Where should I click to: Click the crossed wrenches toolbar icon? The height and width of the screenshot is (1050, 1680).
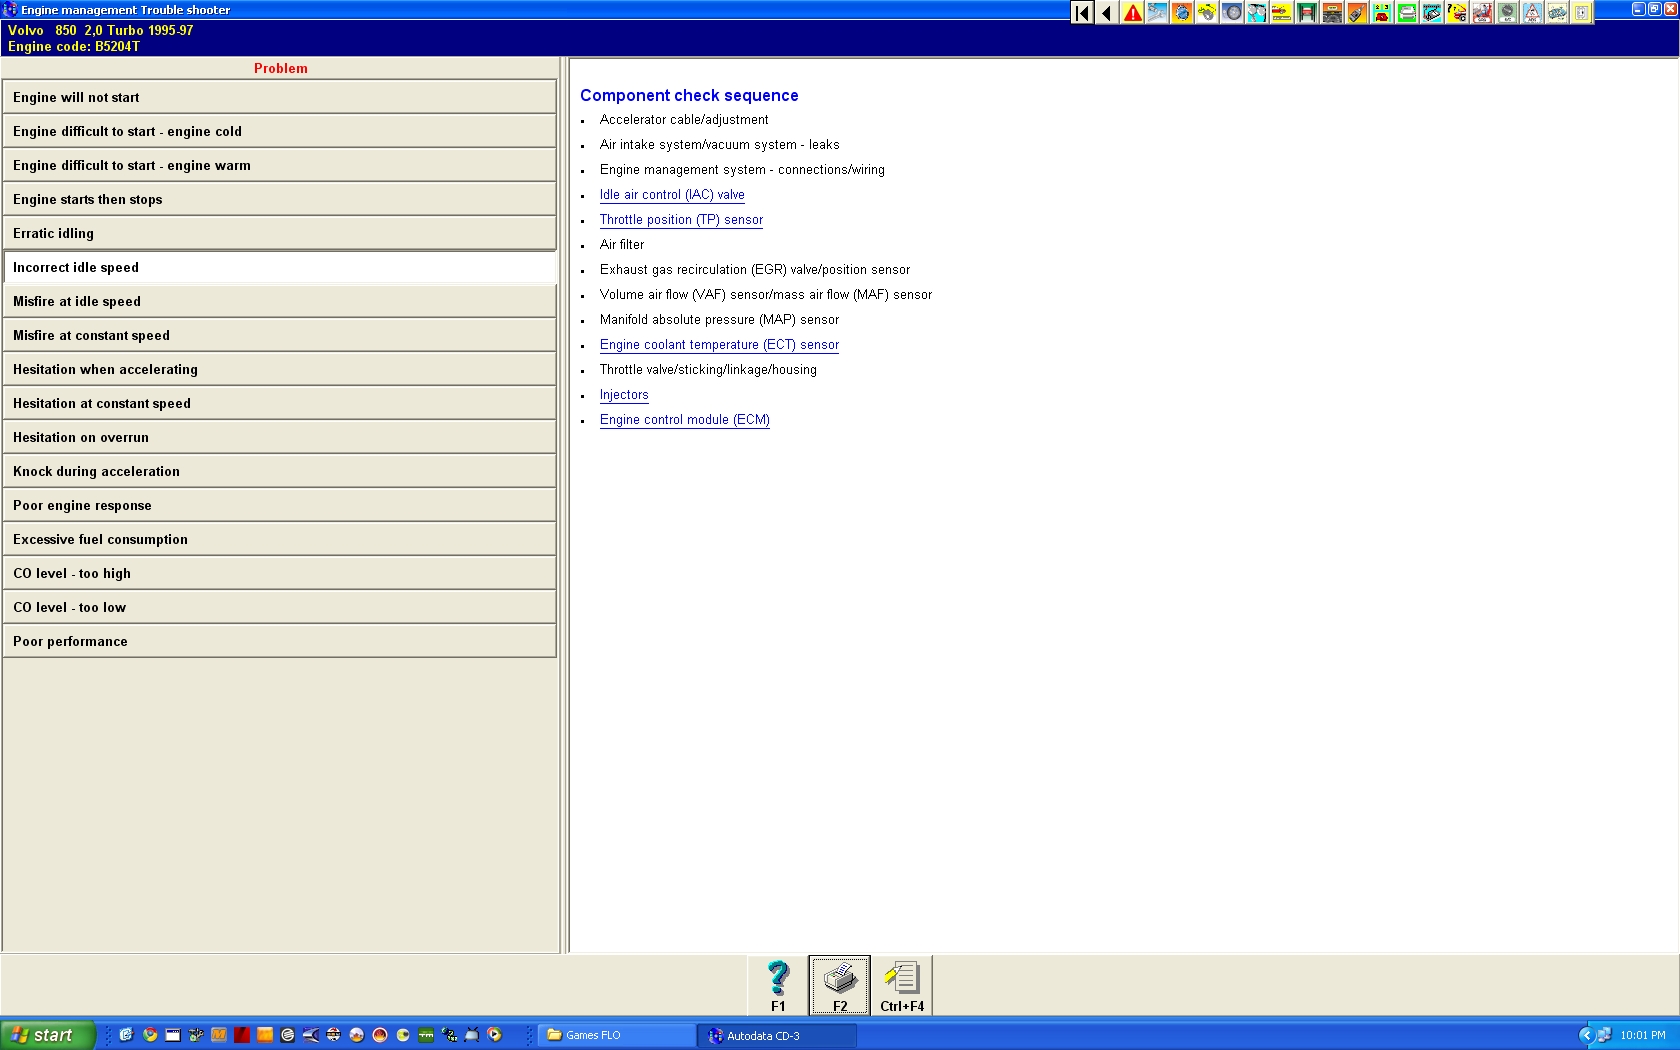1157,13
